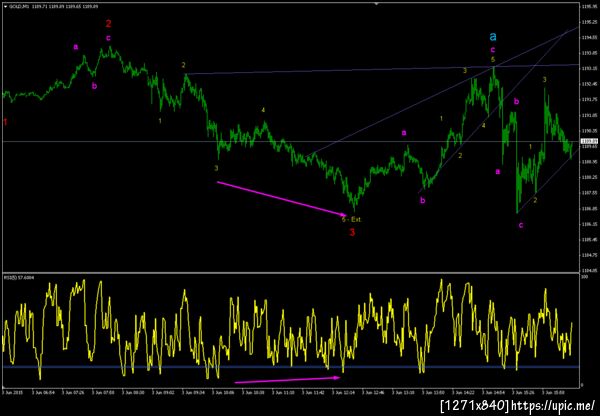This screenshot has height=416, width=600.
Task: Select the RSI(5) 57.6994 indicator label
Action: (x=19, y=277)
